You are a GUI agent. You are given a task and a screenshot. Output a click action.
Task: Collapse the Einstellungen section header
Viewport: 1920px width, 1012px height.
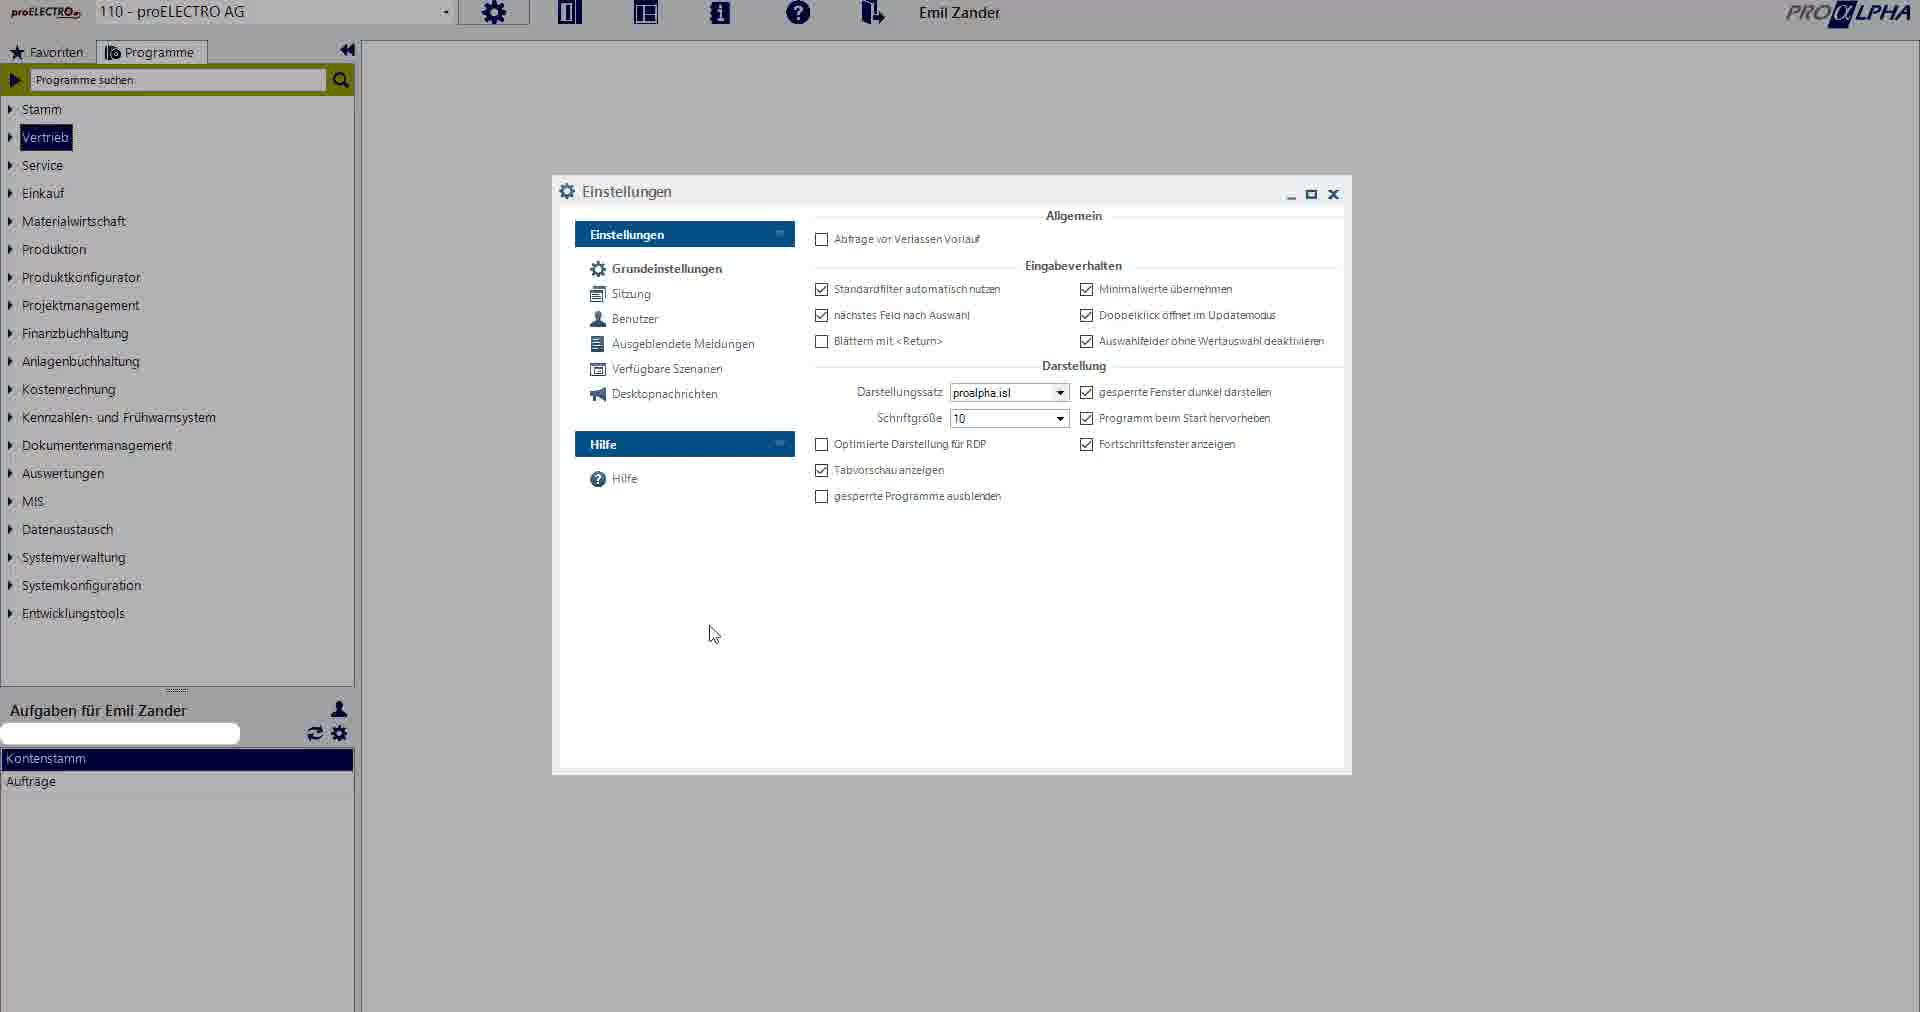click(x=685, y=234)
